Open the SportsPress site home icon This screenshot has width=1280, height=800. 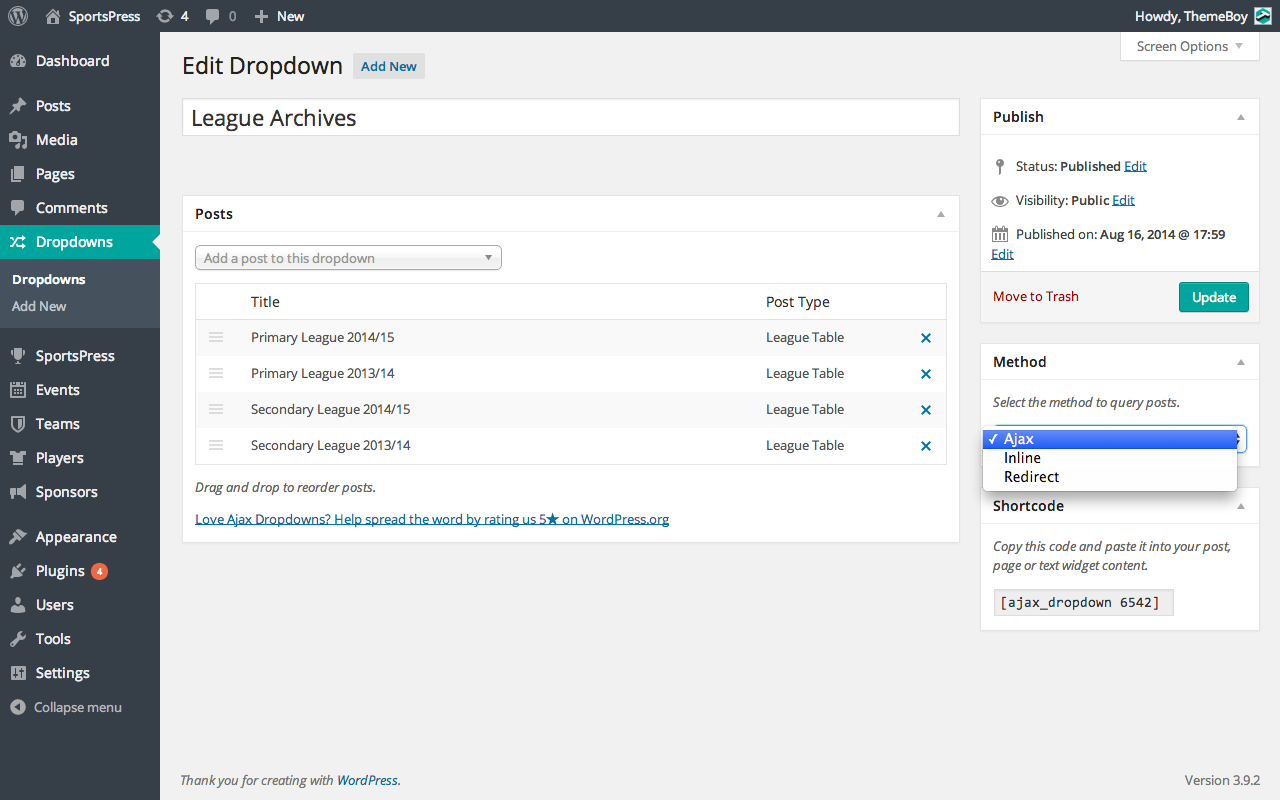click(52, 16)
